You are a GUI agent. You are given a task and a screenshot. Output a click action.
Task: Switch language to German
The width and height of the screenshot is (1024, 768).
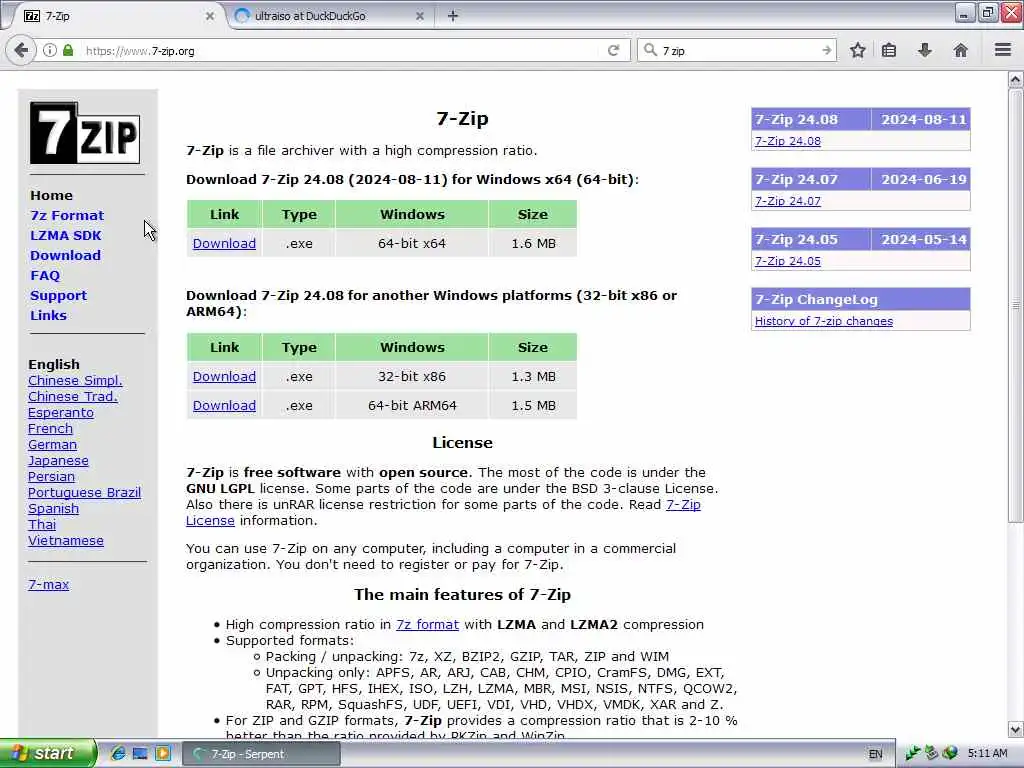[x=52, y=445]
